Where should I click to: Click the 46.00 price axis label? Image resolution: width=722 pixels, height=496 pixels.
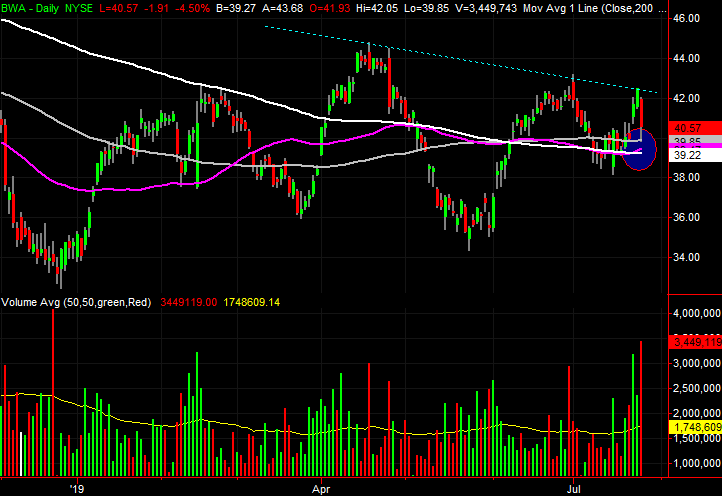point(687,18)
